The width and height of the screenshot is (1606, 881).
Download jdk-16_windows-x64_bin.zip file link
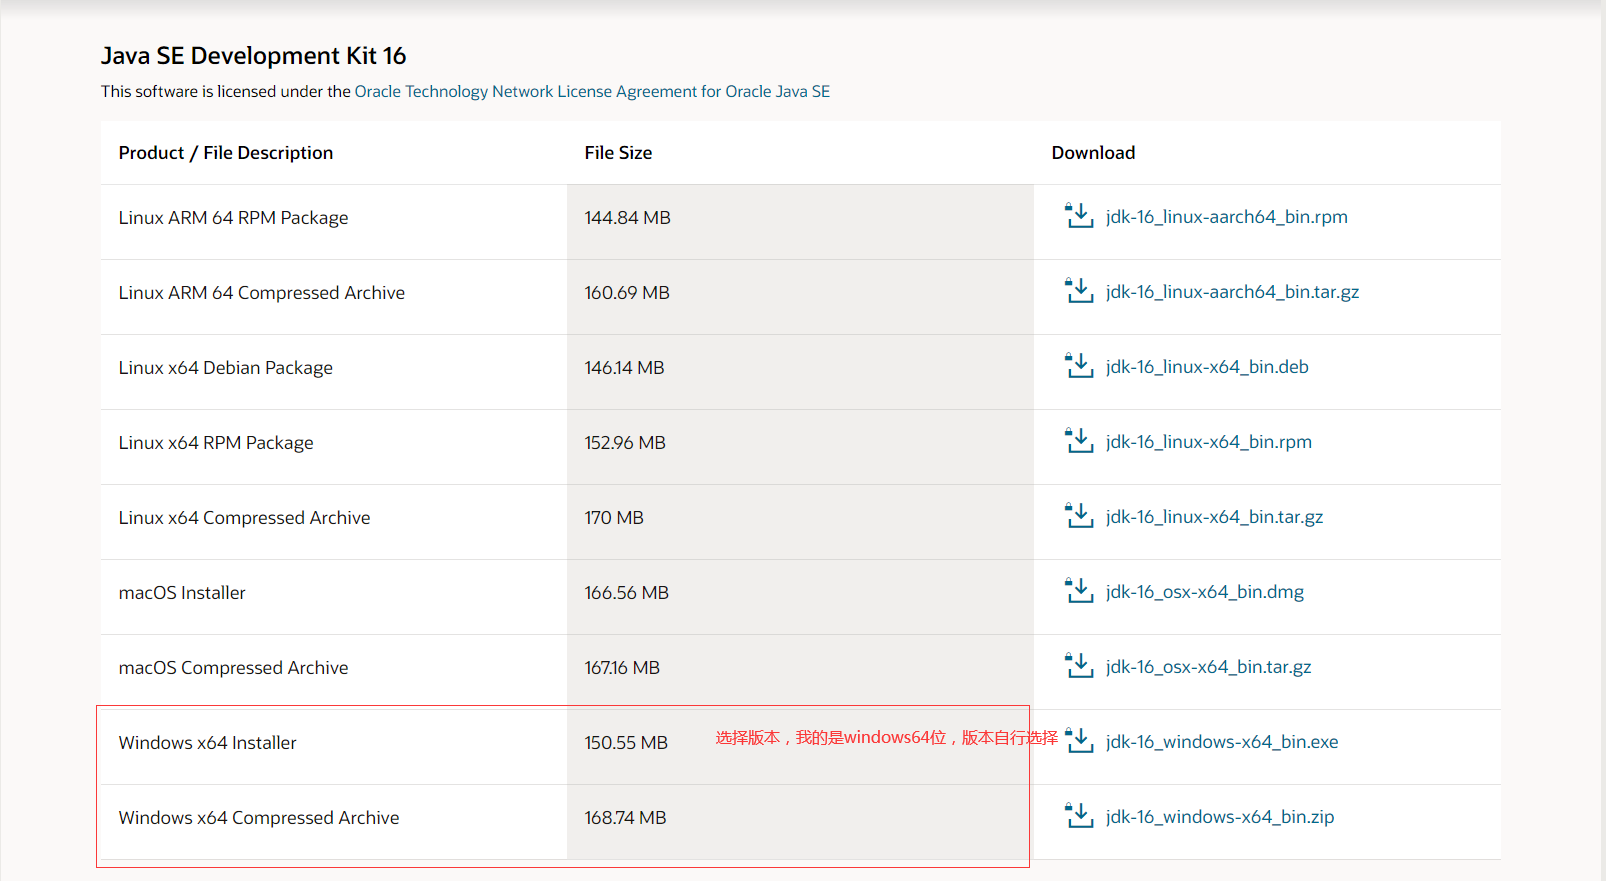(1220, 817)
